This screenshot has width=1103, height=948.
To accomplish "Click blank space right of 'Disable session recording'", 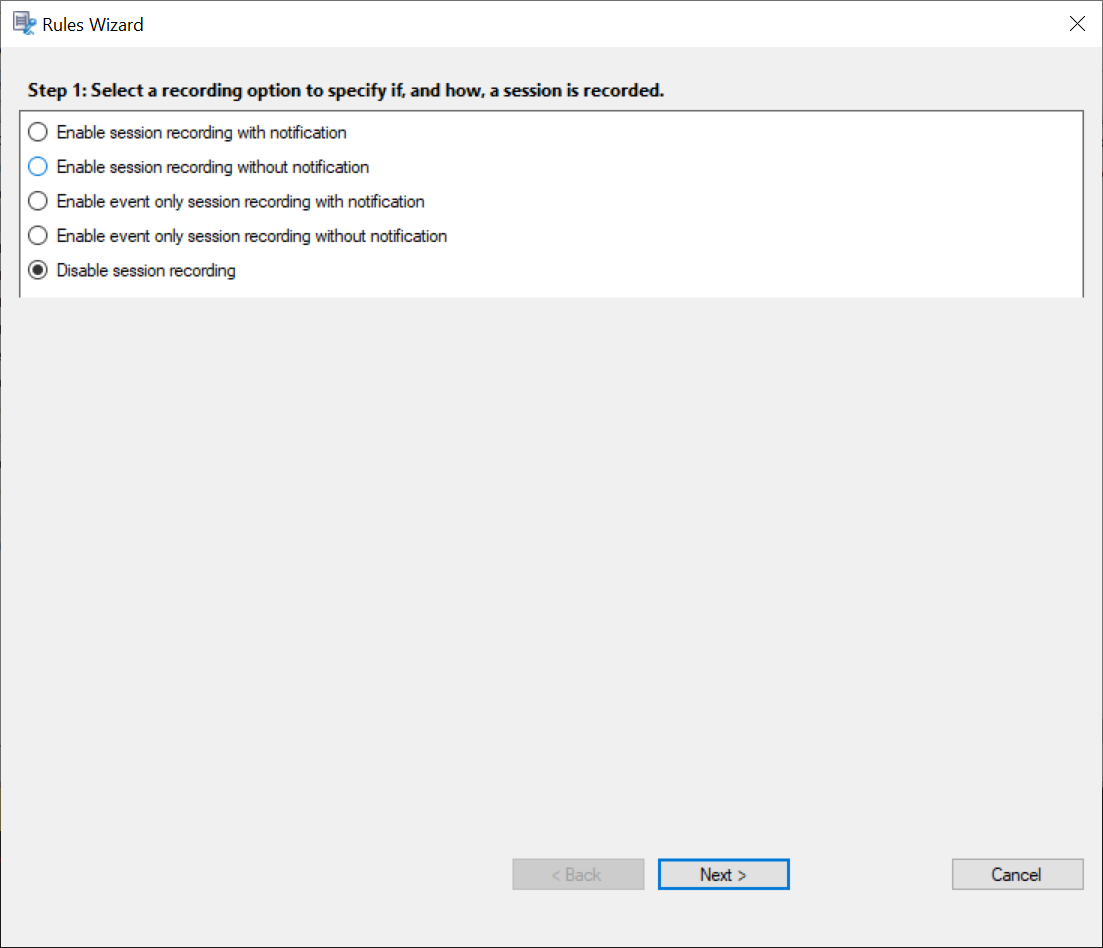I will click(650, 270).
